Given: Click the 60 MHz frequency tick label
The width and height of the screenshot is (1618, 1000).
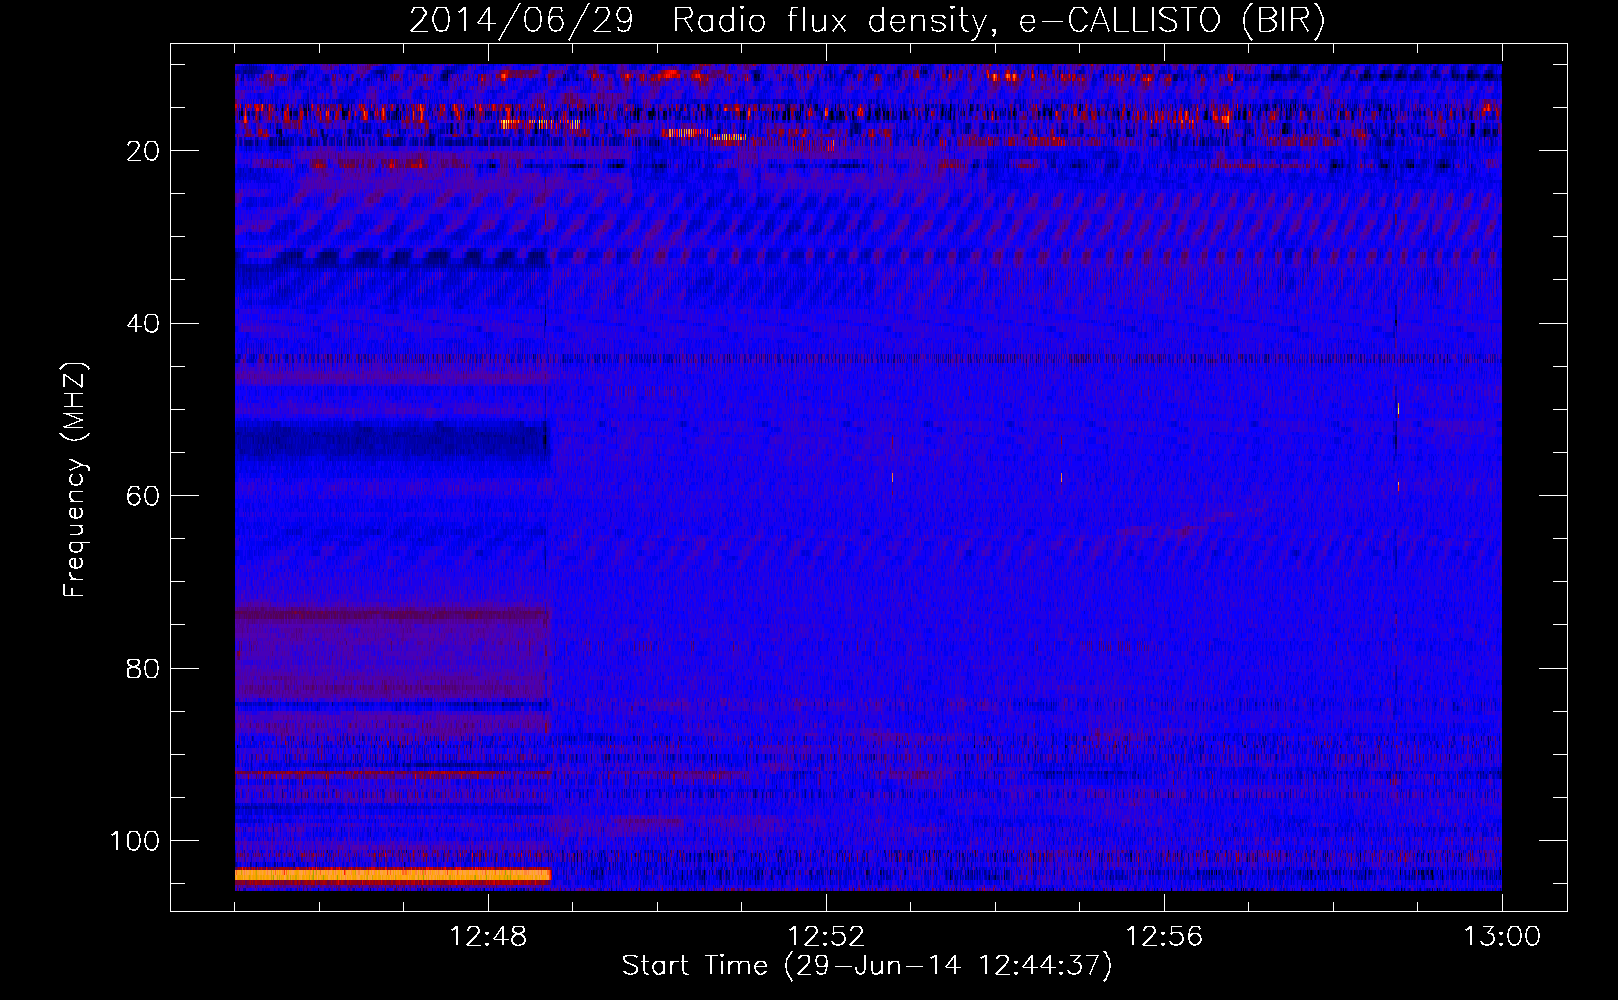Looking at the screenshot, I should click(143, 496).
